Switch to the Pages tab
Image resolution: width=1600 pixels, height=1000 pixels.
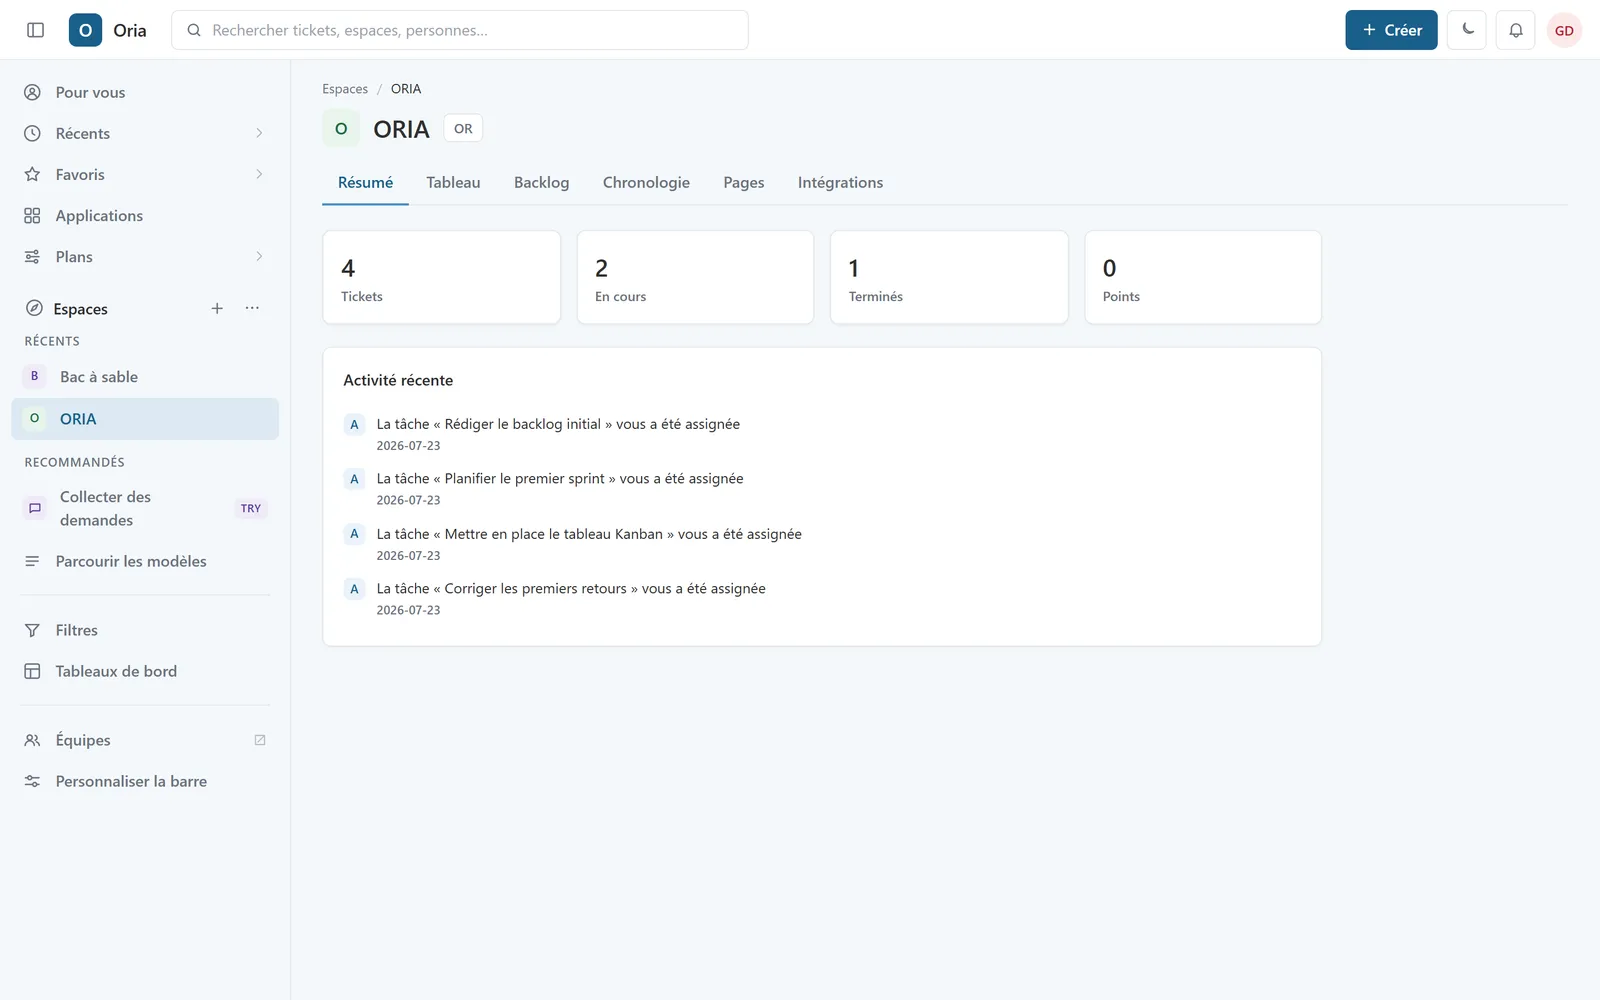[x=744, y=182]
